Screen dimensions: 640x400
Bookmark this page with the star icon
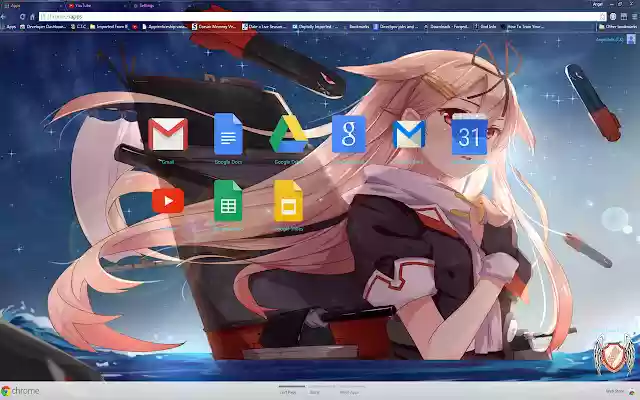(602, 17)
